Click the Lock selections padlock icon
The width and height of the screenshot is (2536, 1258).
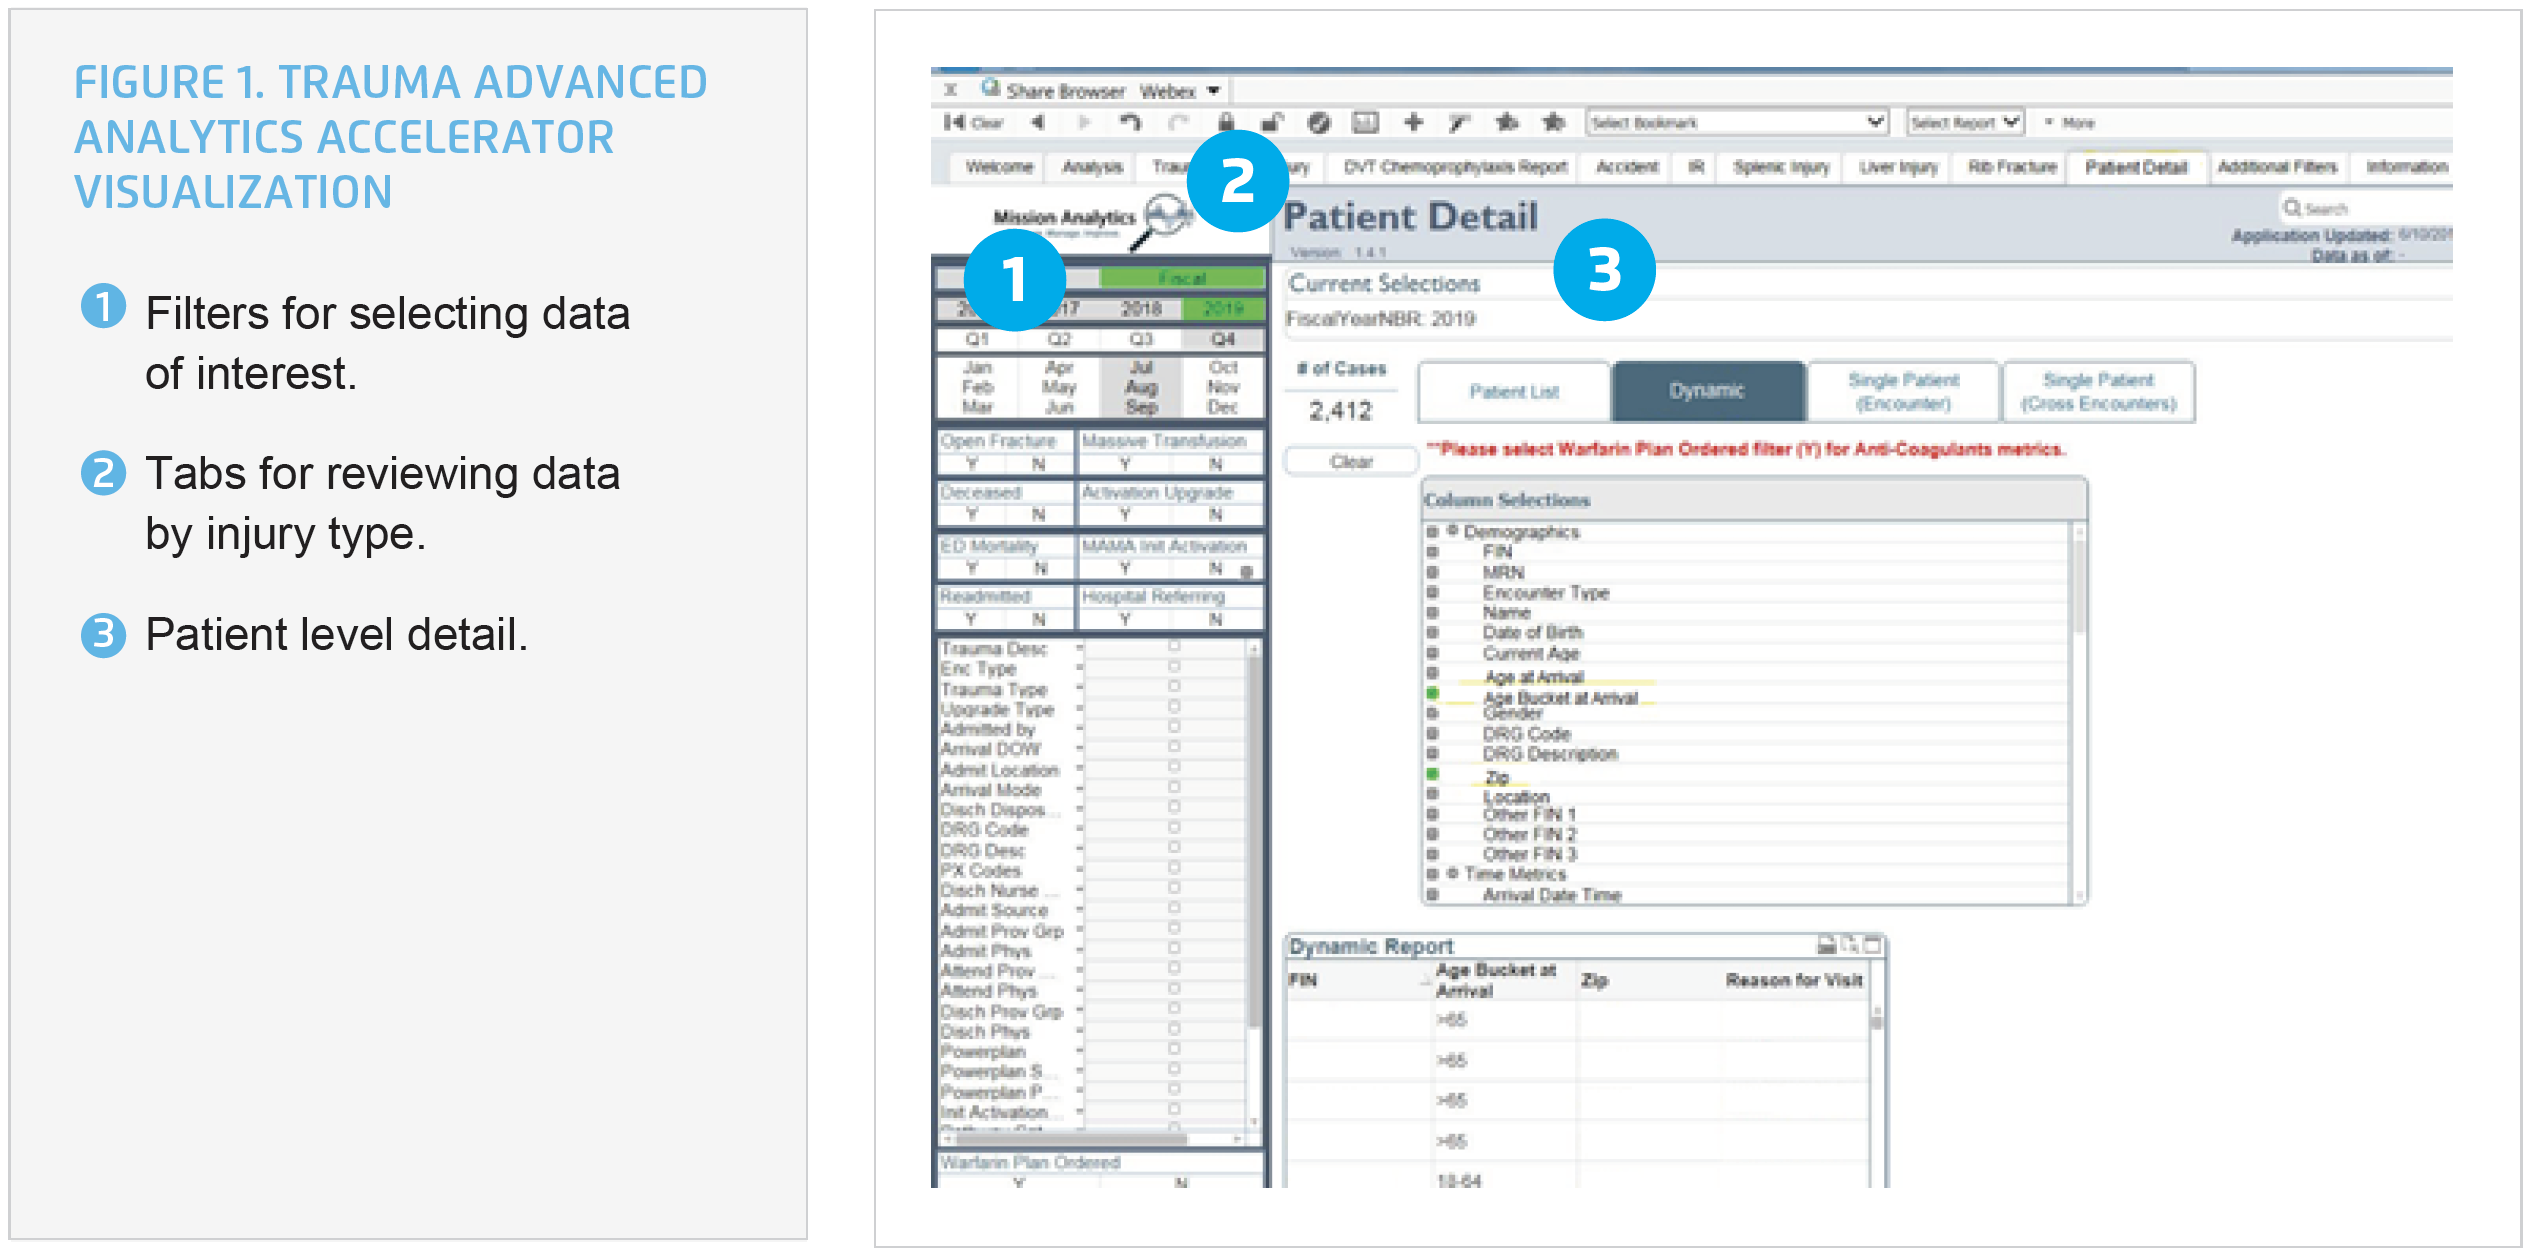point(1225,123)
